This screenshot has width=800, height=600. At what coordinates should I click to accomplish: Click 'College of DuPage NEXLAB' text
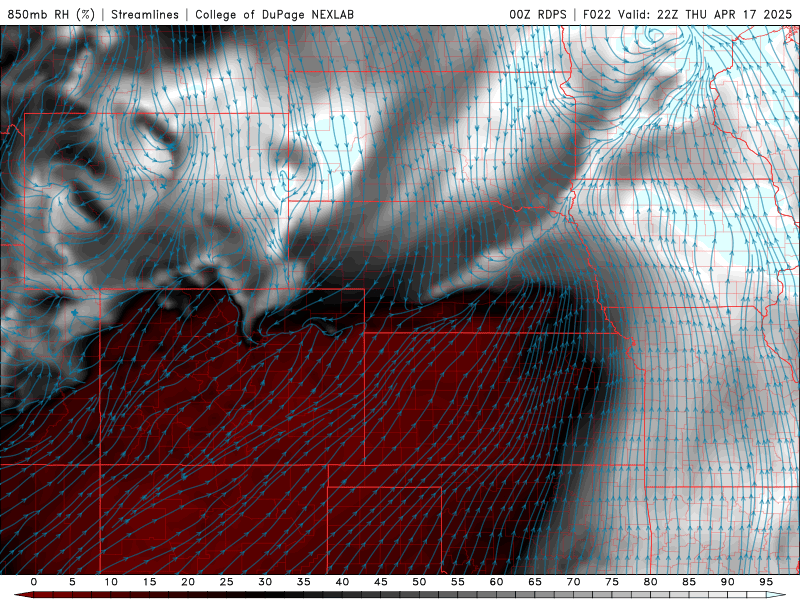click(x=274, y=14)
